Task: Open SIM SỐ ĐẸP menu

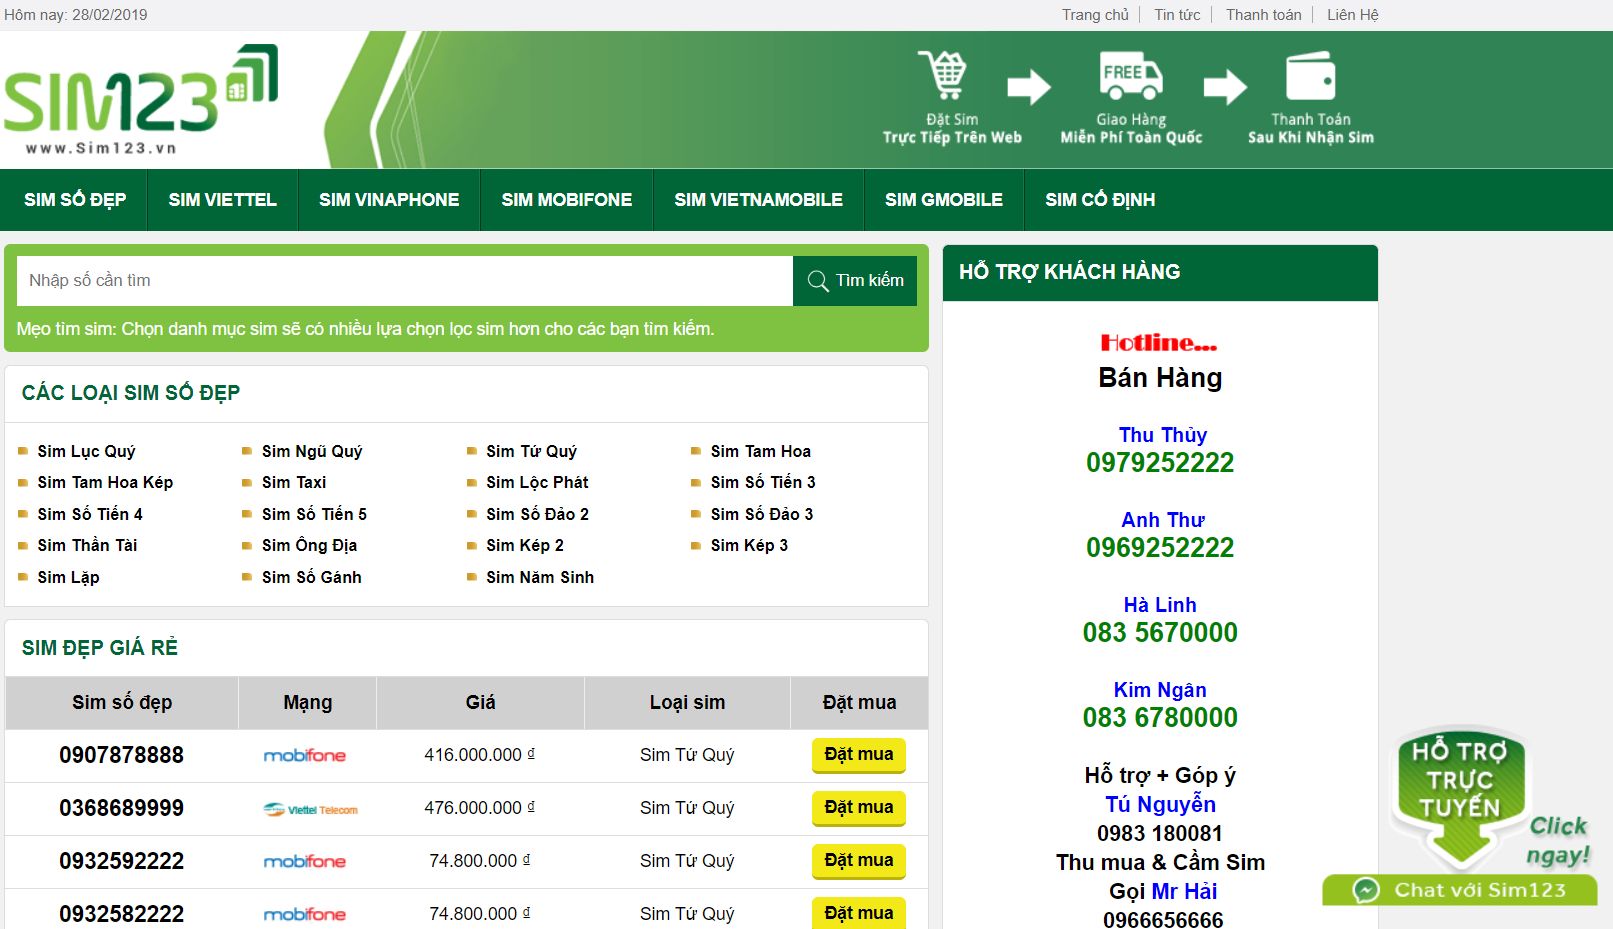Action: (x=75, y=200)
